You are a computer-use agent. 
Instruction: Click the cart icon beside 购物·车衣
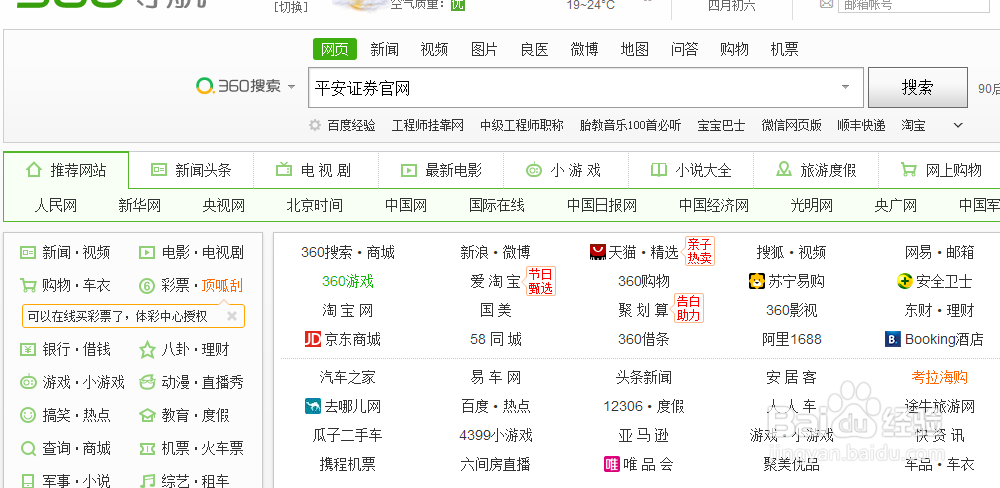28,285
